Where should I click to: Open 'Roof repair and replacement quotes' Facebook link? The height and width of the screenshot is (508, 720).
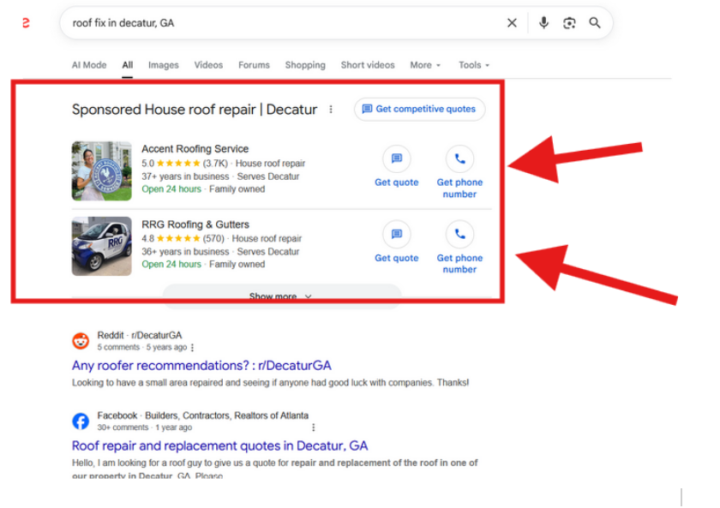pos(220,446)
